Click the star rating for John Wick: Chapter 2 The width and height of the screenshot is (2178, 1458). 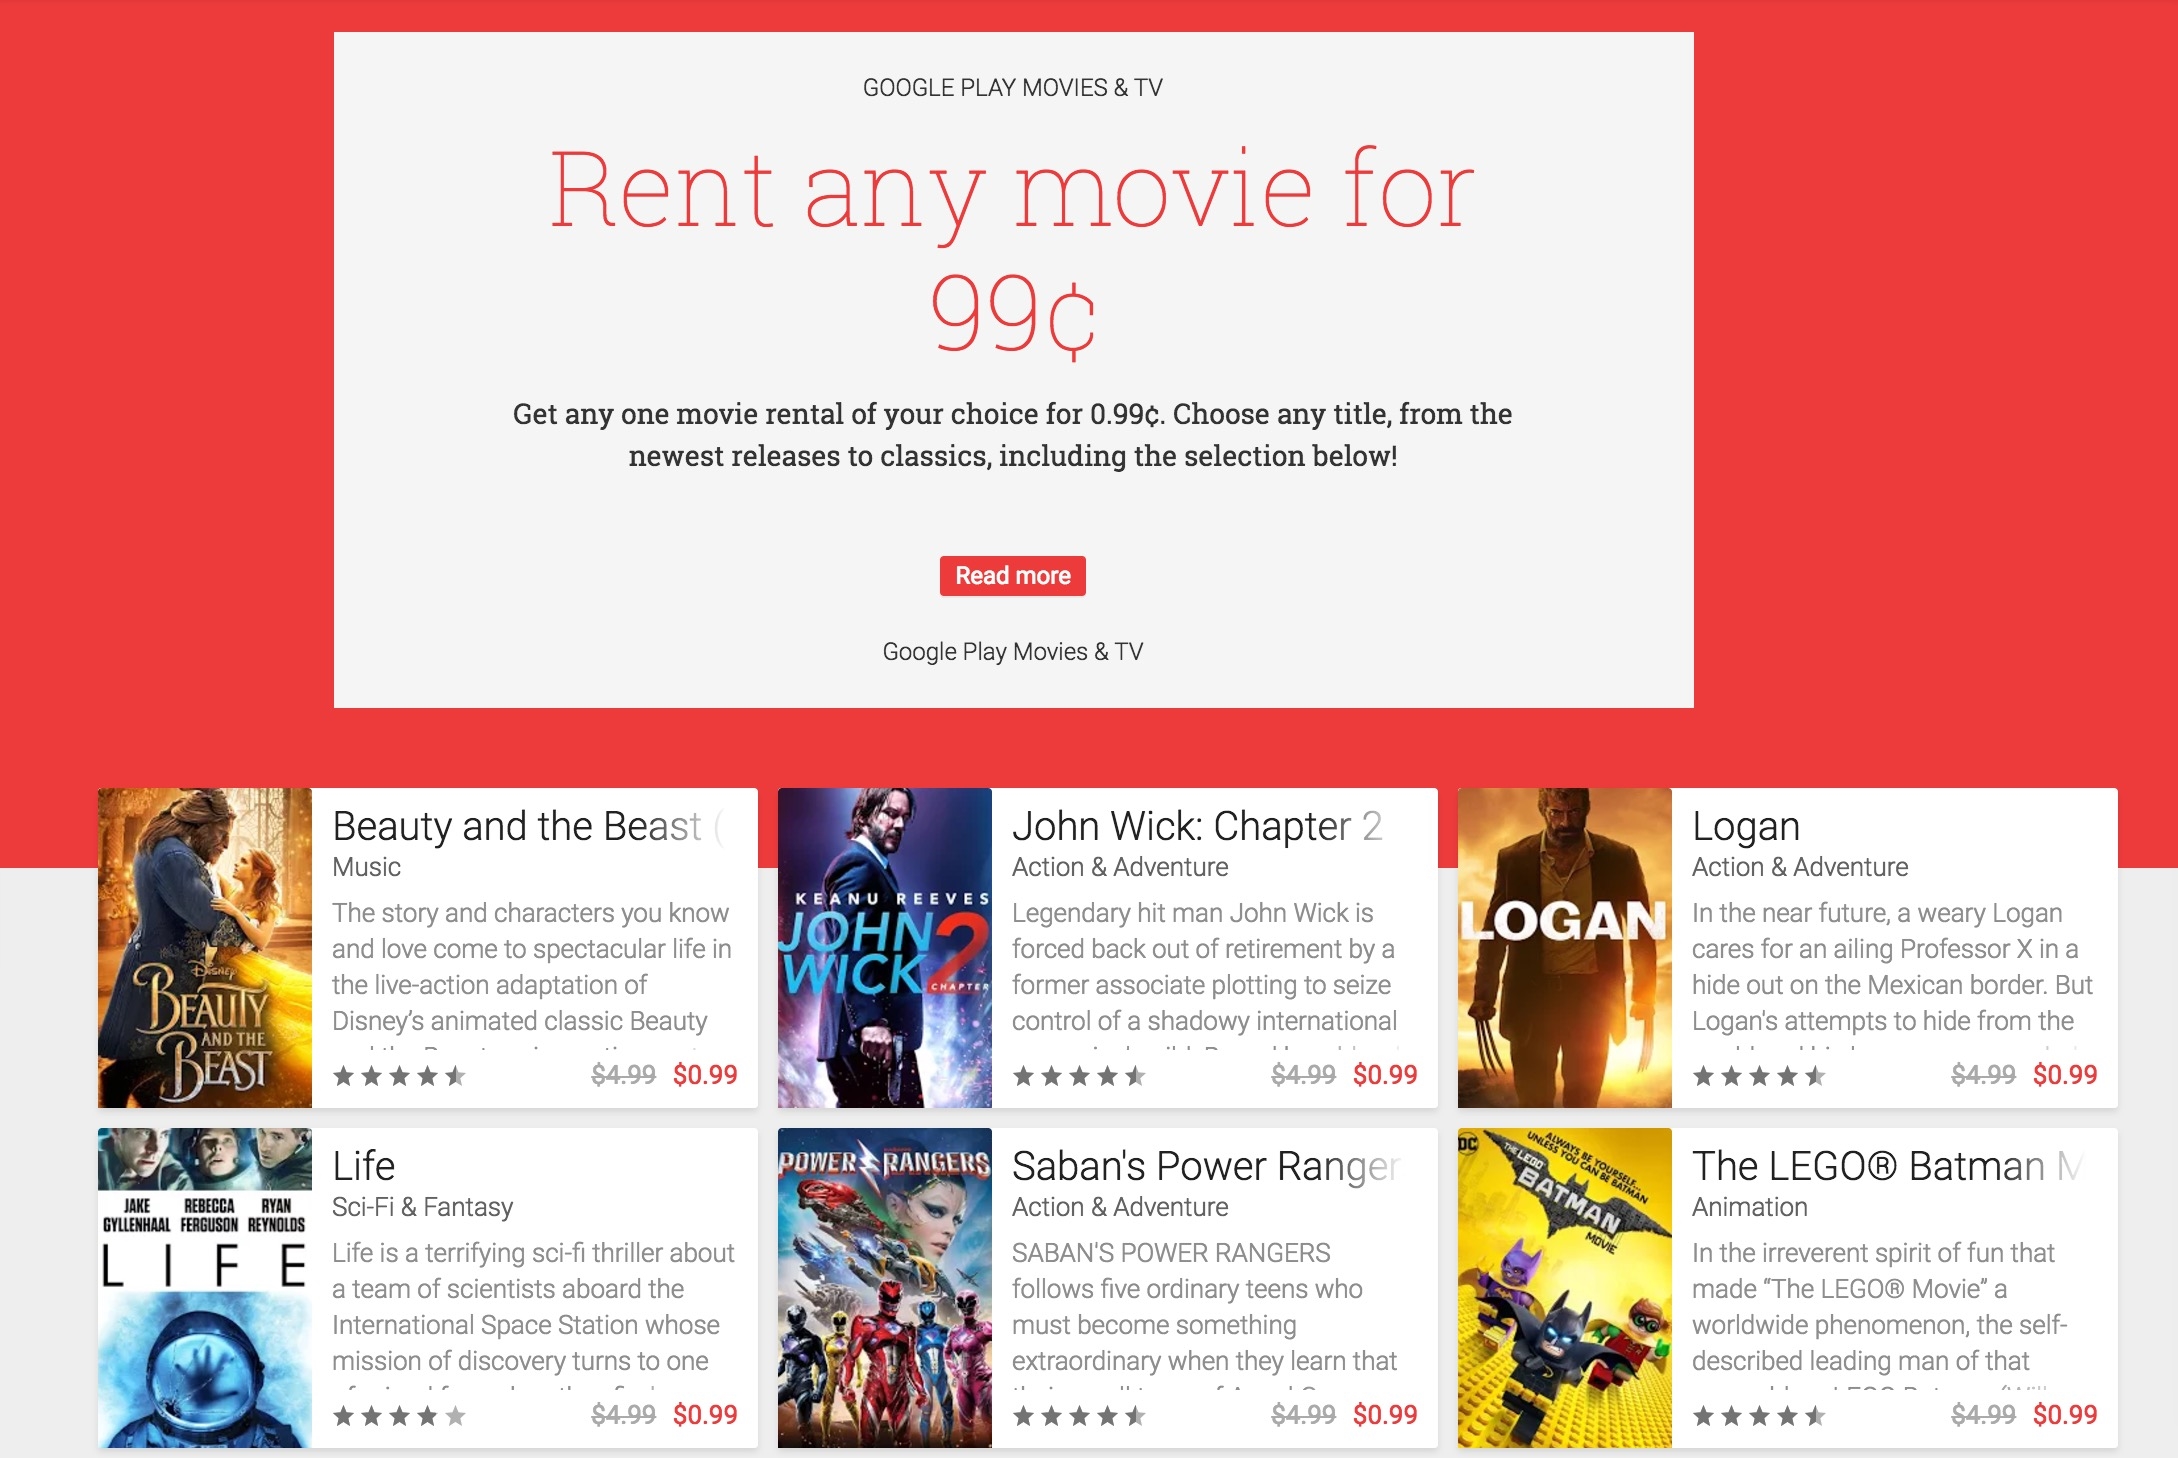coord(1080,1076)
